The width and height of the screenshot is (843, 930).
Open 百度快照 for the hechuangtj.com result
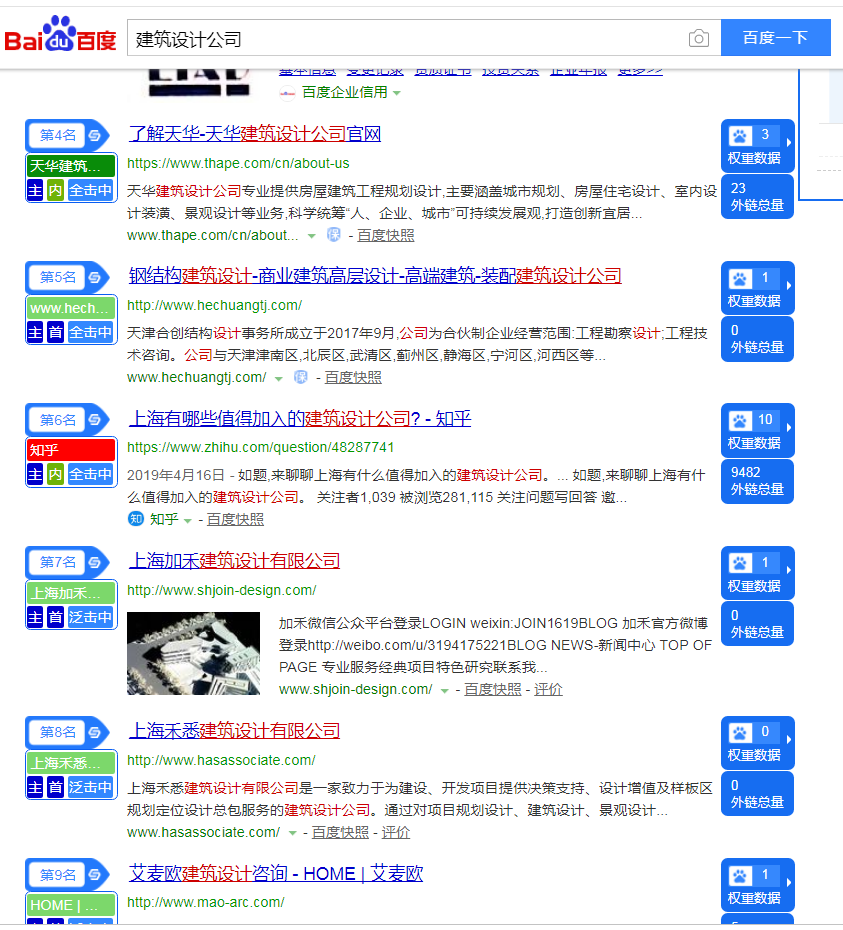point(353,377)
